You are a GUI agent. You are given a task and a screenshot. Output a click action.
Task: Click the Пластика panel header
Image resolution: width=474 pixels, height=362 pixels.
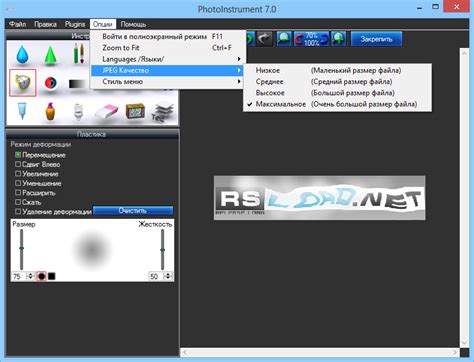tap(92, 134)
